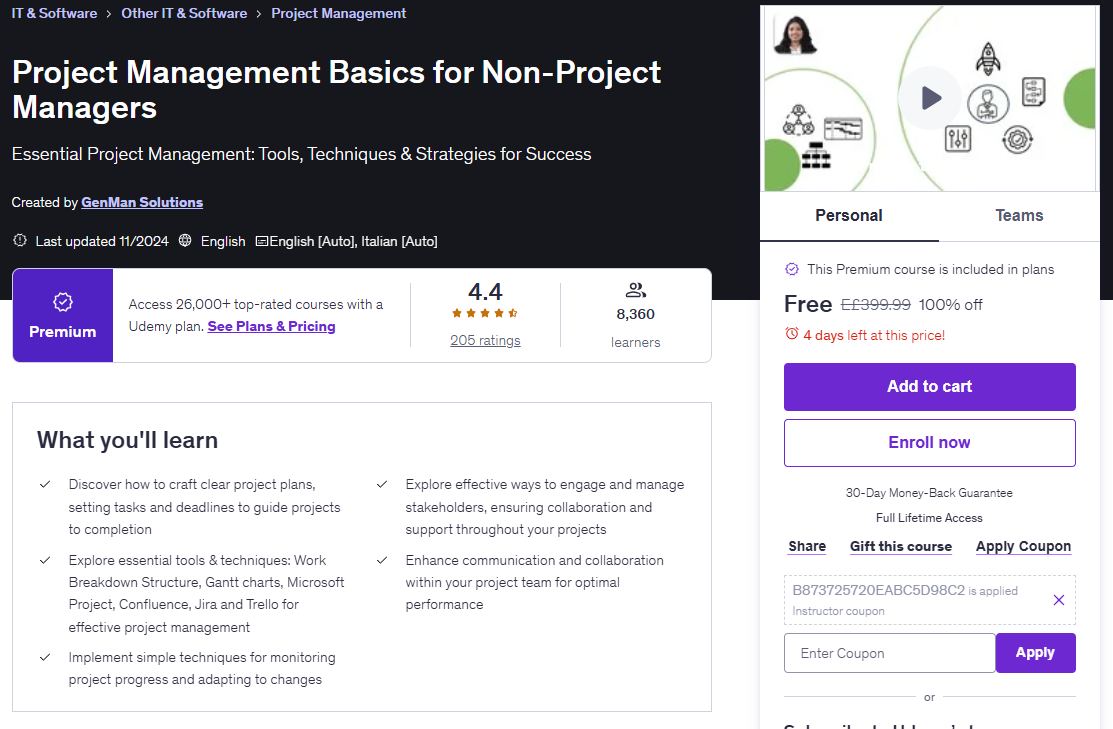Click Gift this course
Screen dimensions: 1113x729
[901, 547]
